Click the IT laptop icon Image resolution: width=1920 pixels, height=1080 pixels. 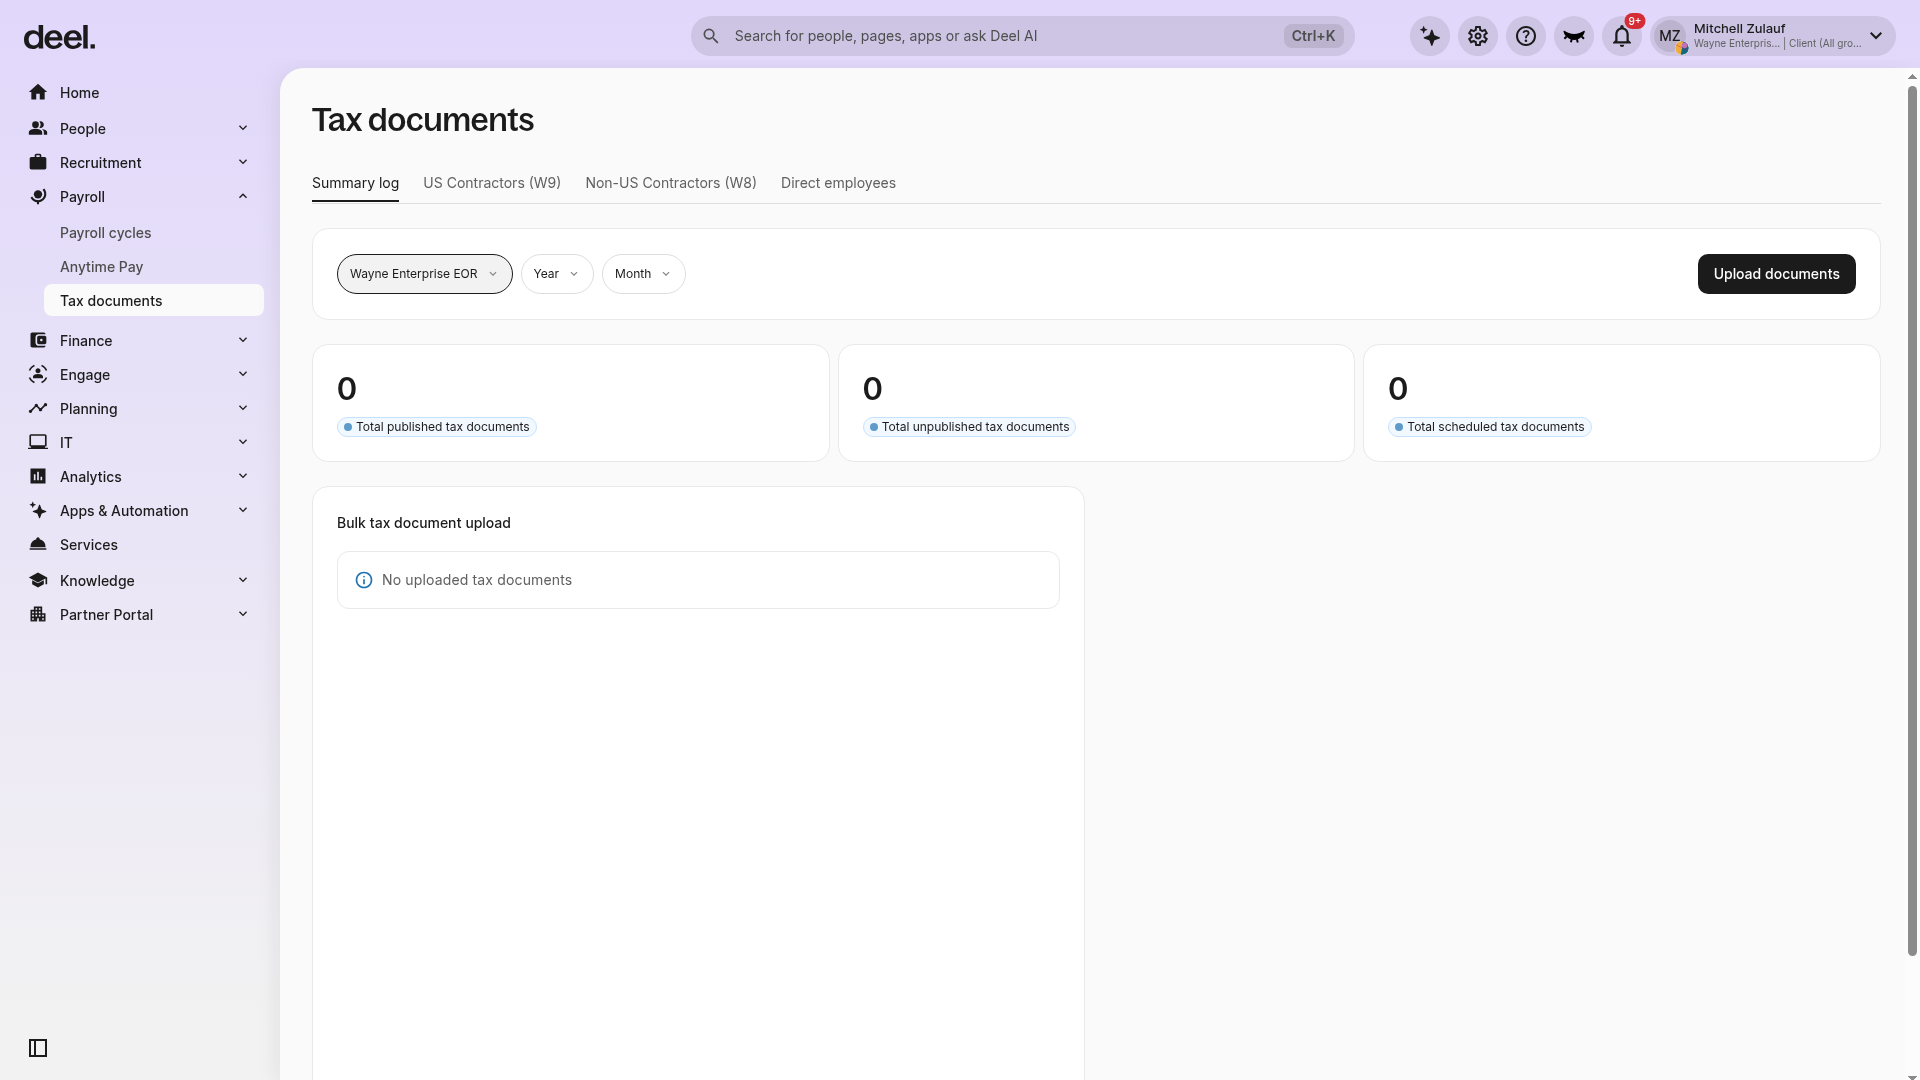tap(38, 442)
